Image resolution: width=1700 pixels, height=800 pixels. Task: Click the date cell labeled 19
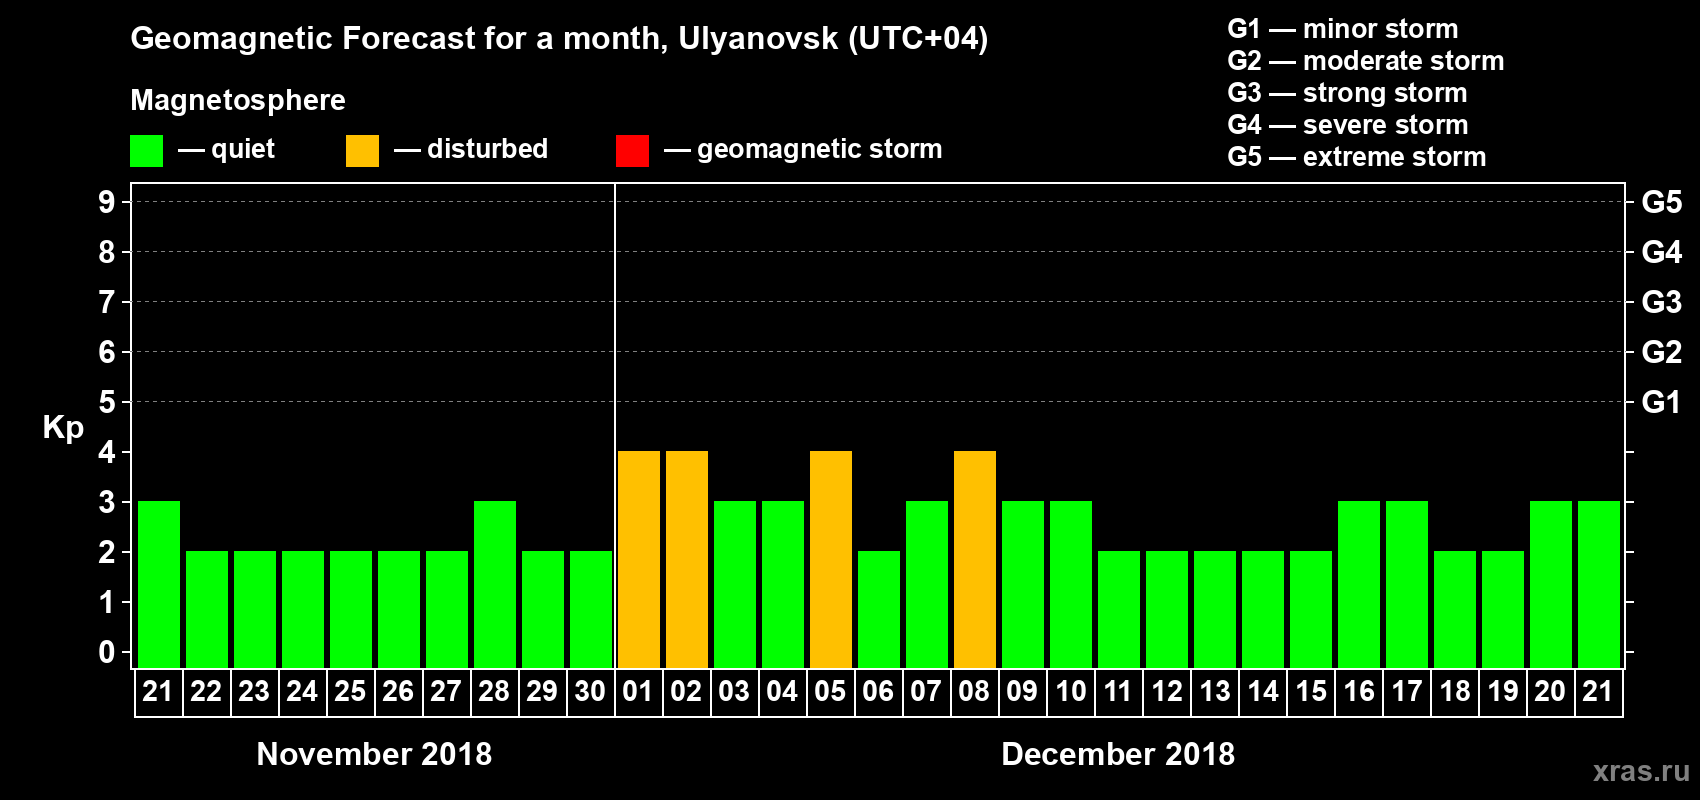coord(1503,692)
